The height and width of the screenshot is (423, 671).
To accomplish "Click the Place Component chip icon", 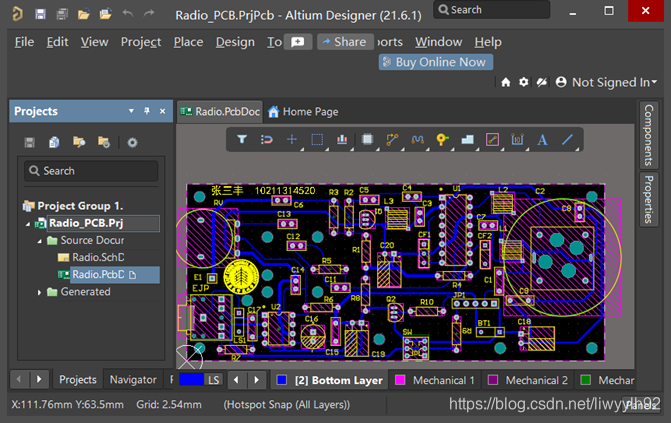I will pyautogui.click(x=367, y=140).
